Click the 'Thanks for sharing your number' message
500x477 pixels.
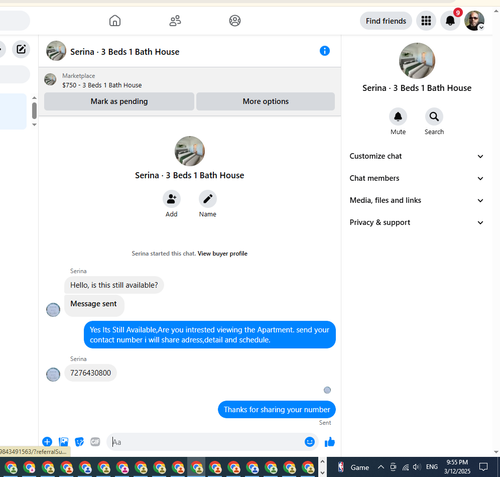click(x=277, y=410)
